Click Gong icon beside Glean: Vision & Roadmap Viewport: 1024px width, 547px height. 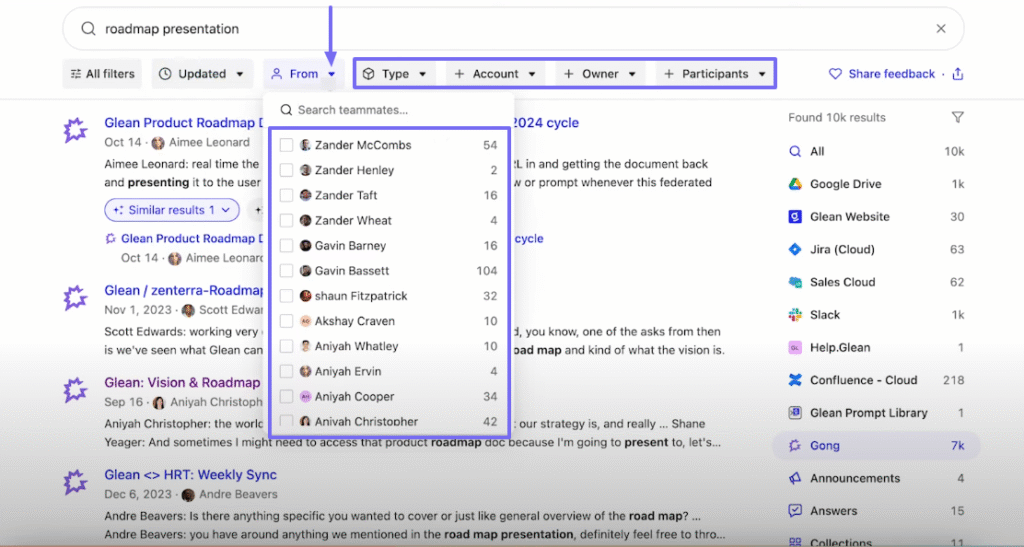[x=75, y=390]
